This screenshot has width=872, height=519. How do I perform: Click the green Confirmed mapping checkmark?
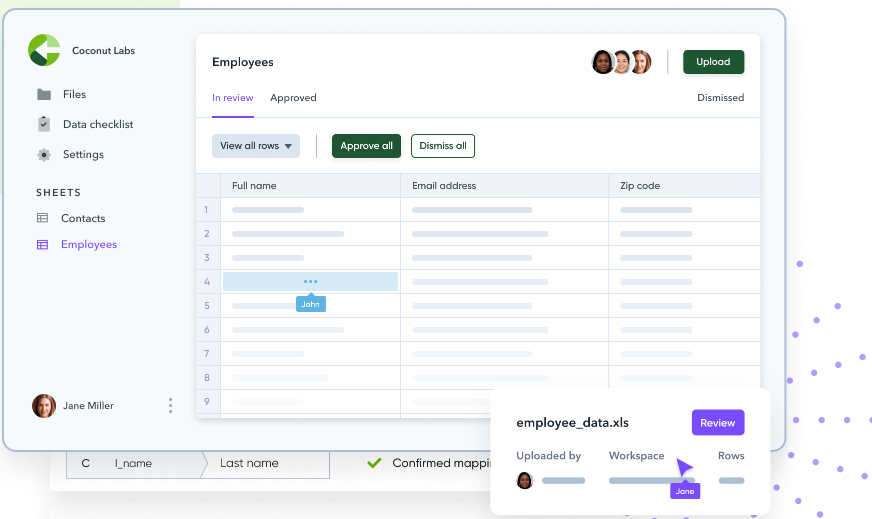point(374,463)
